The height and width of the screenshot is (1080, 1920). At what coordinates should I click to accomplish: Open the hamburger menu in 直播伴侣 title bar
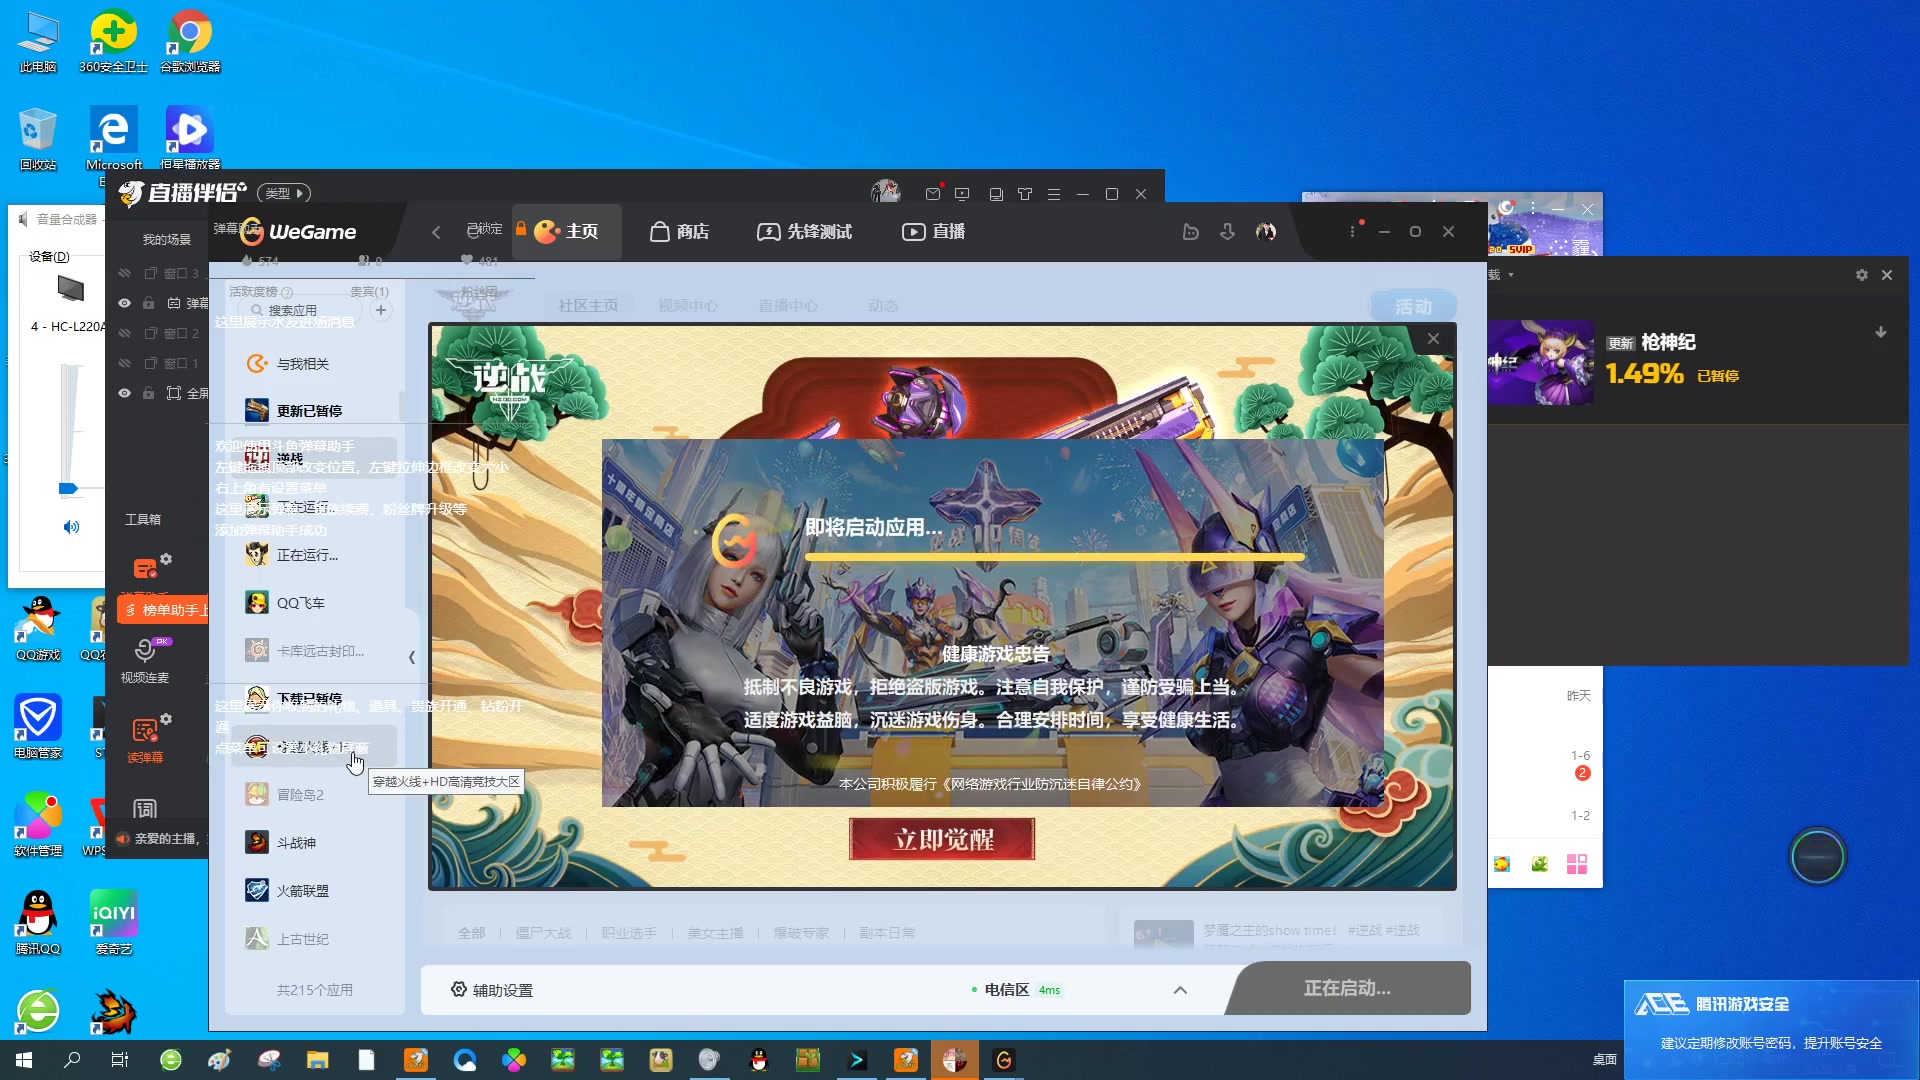[1054, 194]
